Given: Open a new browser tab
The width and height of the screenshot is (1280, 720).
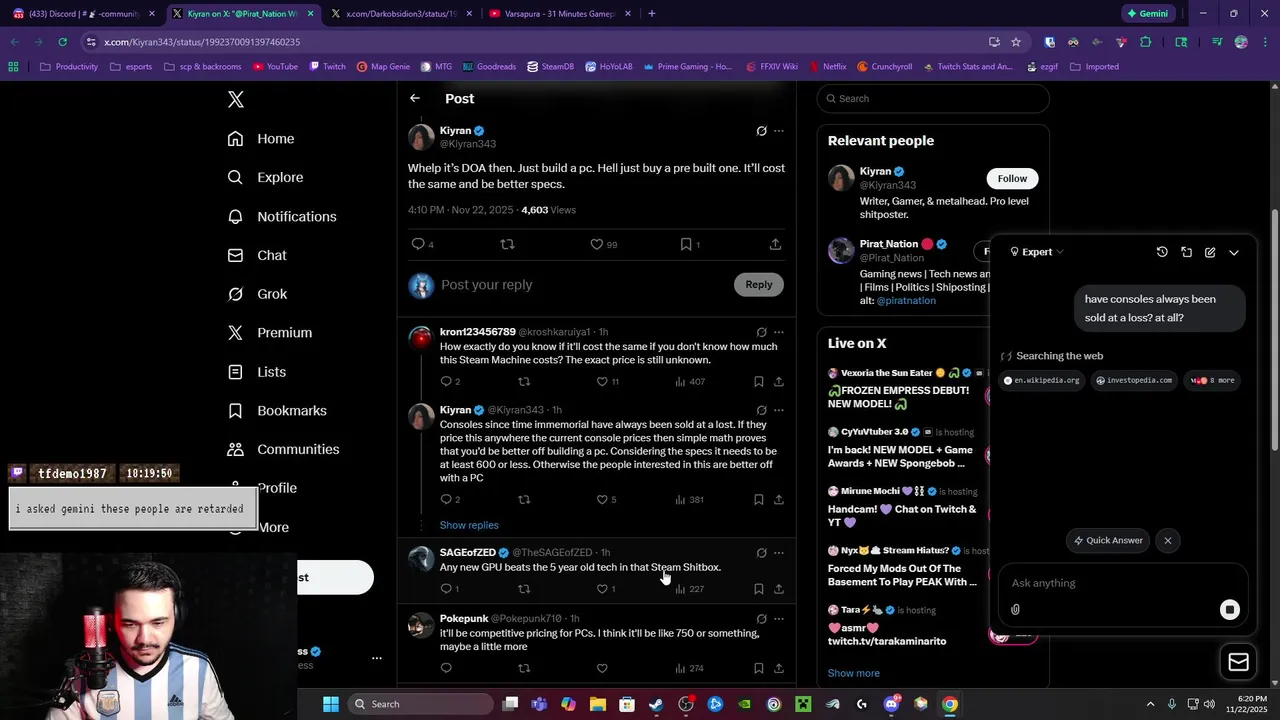Looking at the screenshot, I should click(651, 14).
